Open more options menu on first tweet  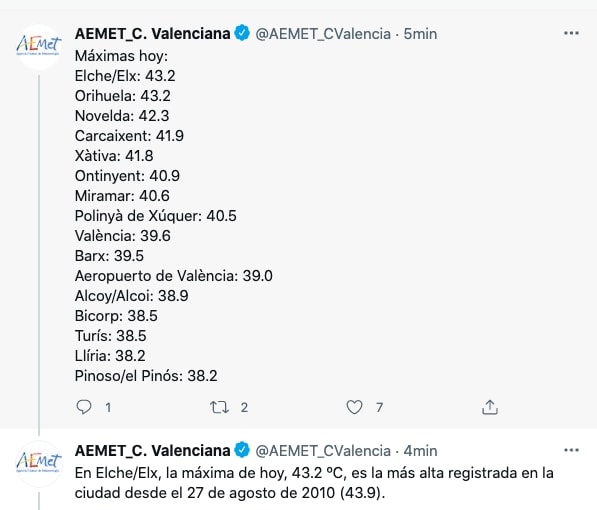pos(571,34)
